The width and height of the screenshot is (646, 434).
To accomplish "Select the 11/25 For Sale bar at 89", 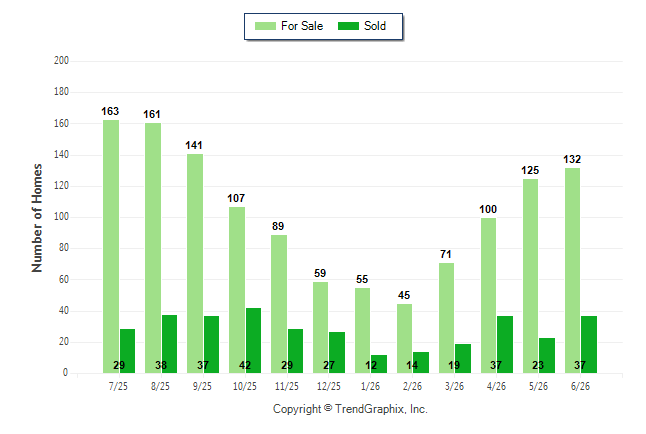I will pos(279,304).
